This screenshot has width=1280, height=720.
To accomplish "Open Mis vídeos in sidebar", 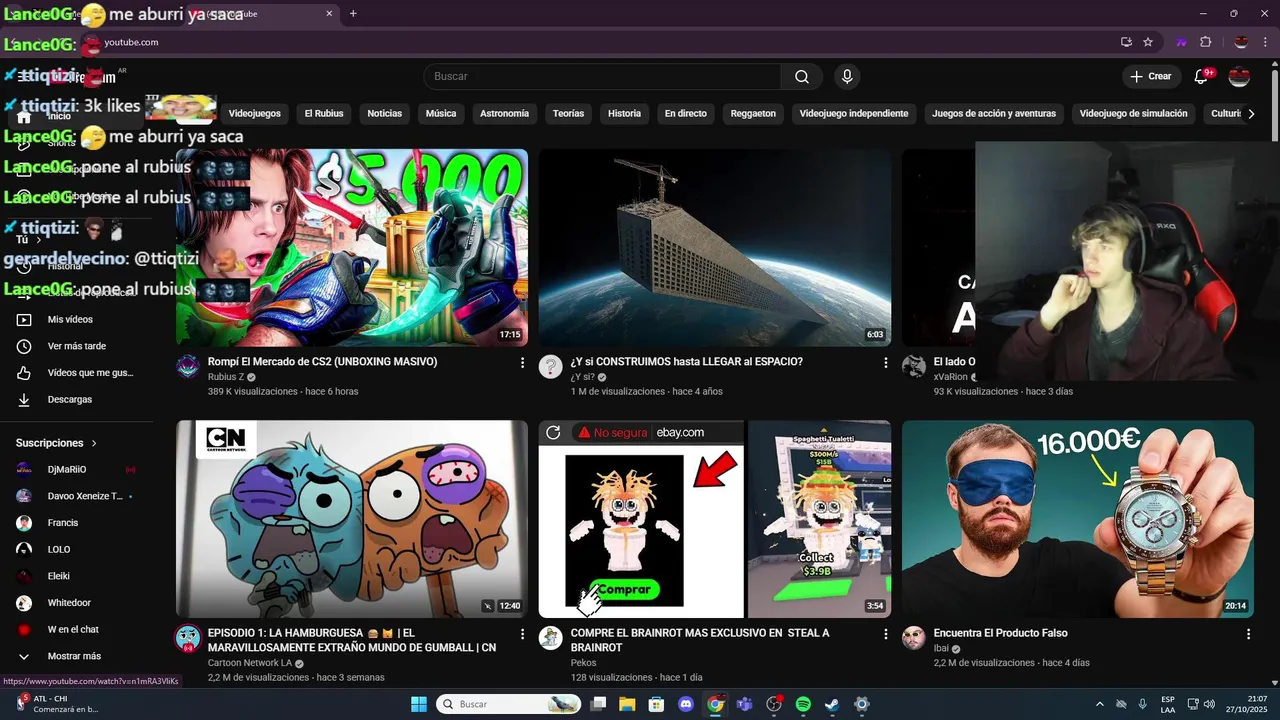I will [77, 319].
